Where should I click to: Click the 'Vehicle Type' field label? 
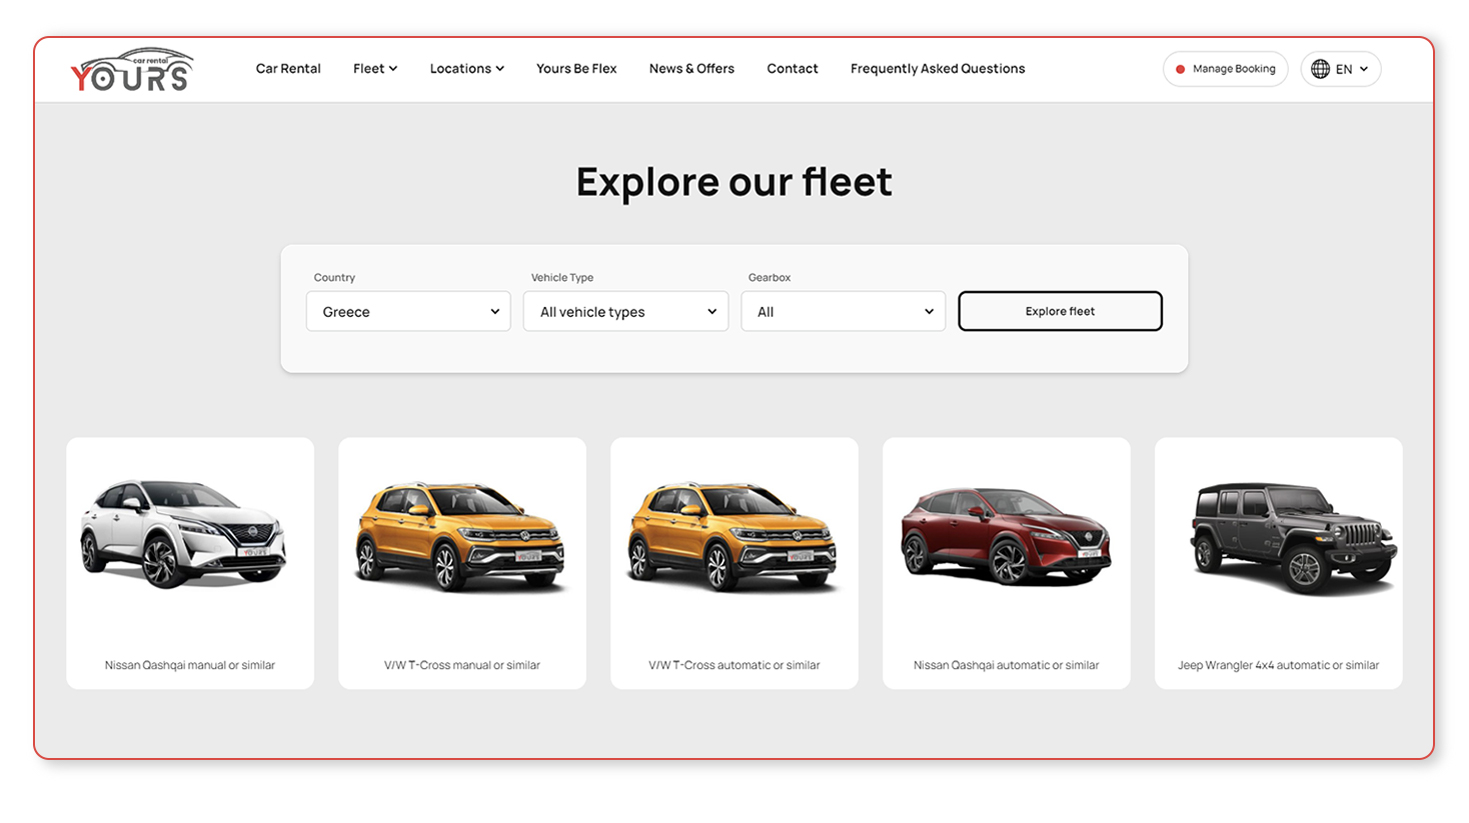click(x=562, y=277)
